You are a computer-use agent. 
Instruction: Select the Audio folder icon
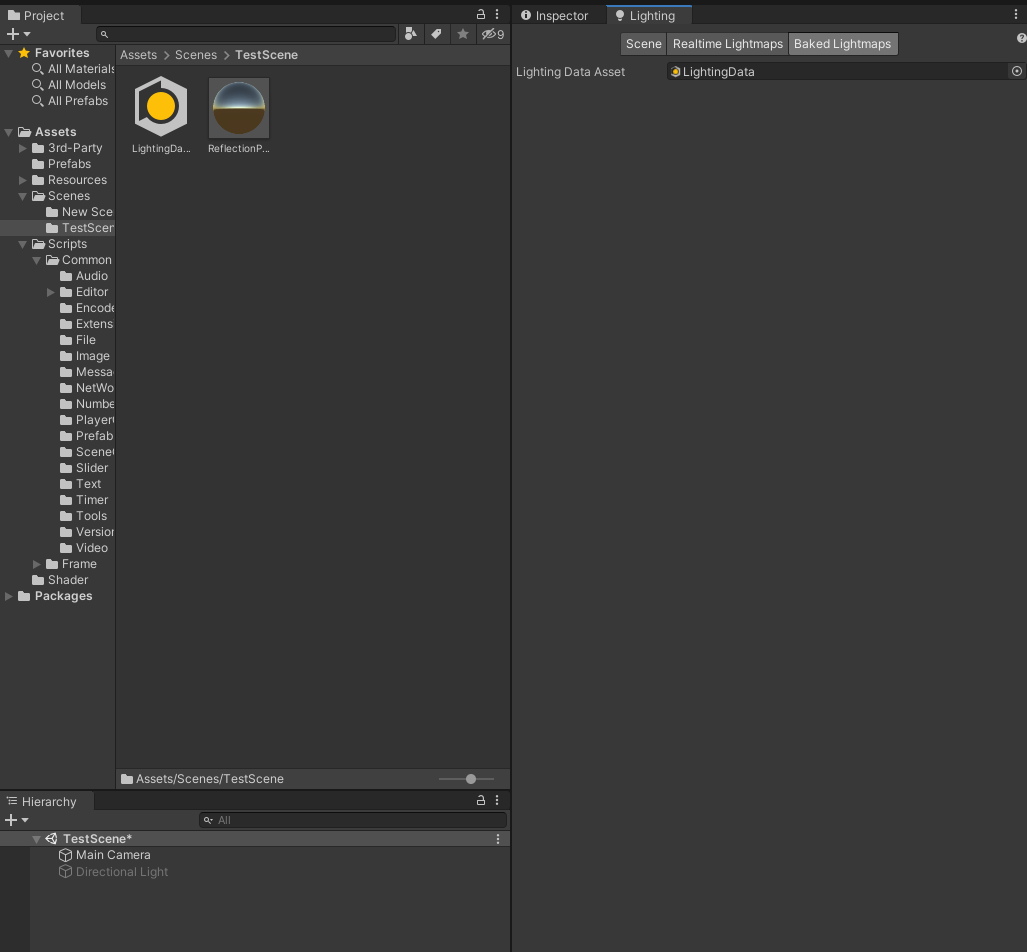click(66, 276)
